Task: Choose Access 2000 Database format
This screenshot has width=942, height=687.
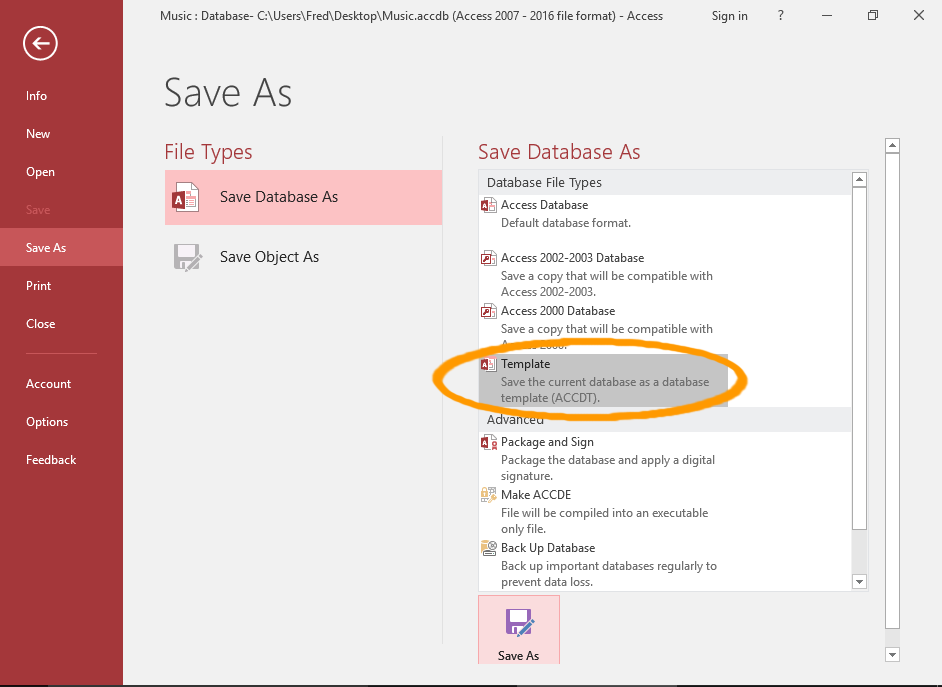Action: pyautogui.click(x=604, y=327)
